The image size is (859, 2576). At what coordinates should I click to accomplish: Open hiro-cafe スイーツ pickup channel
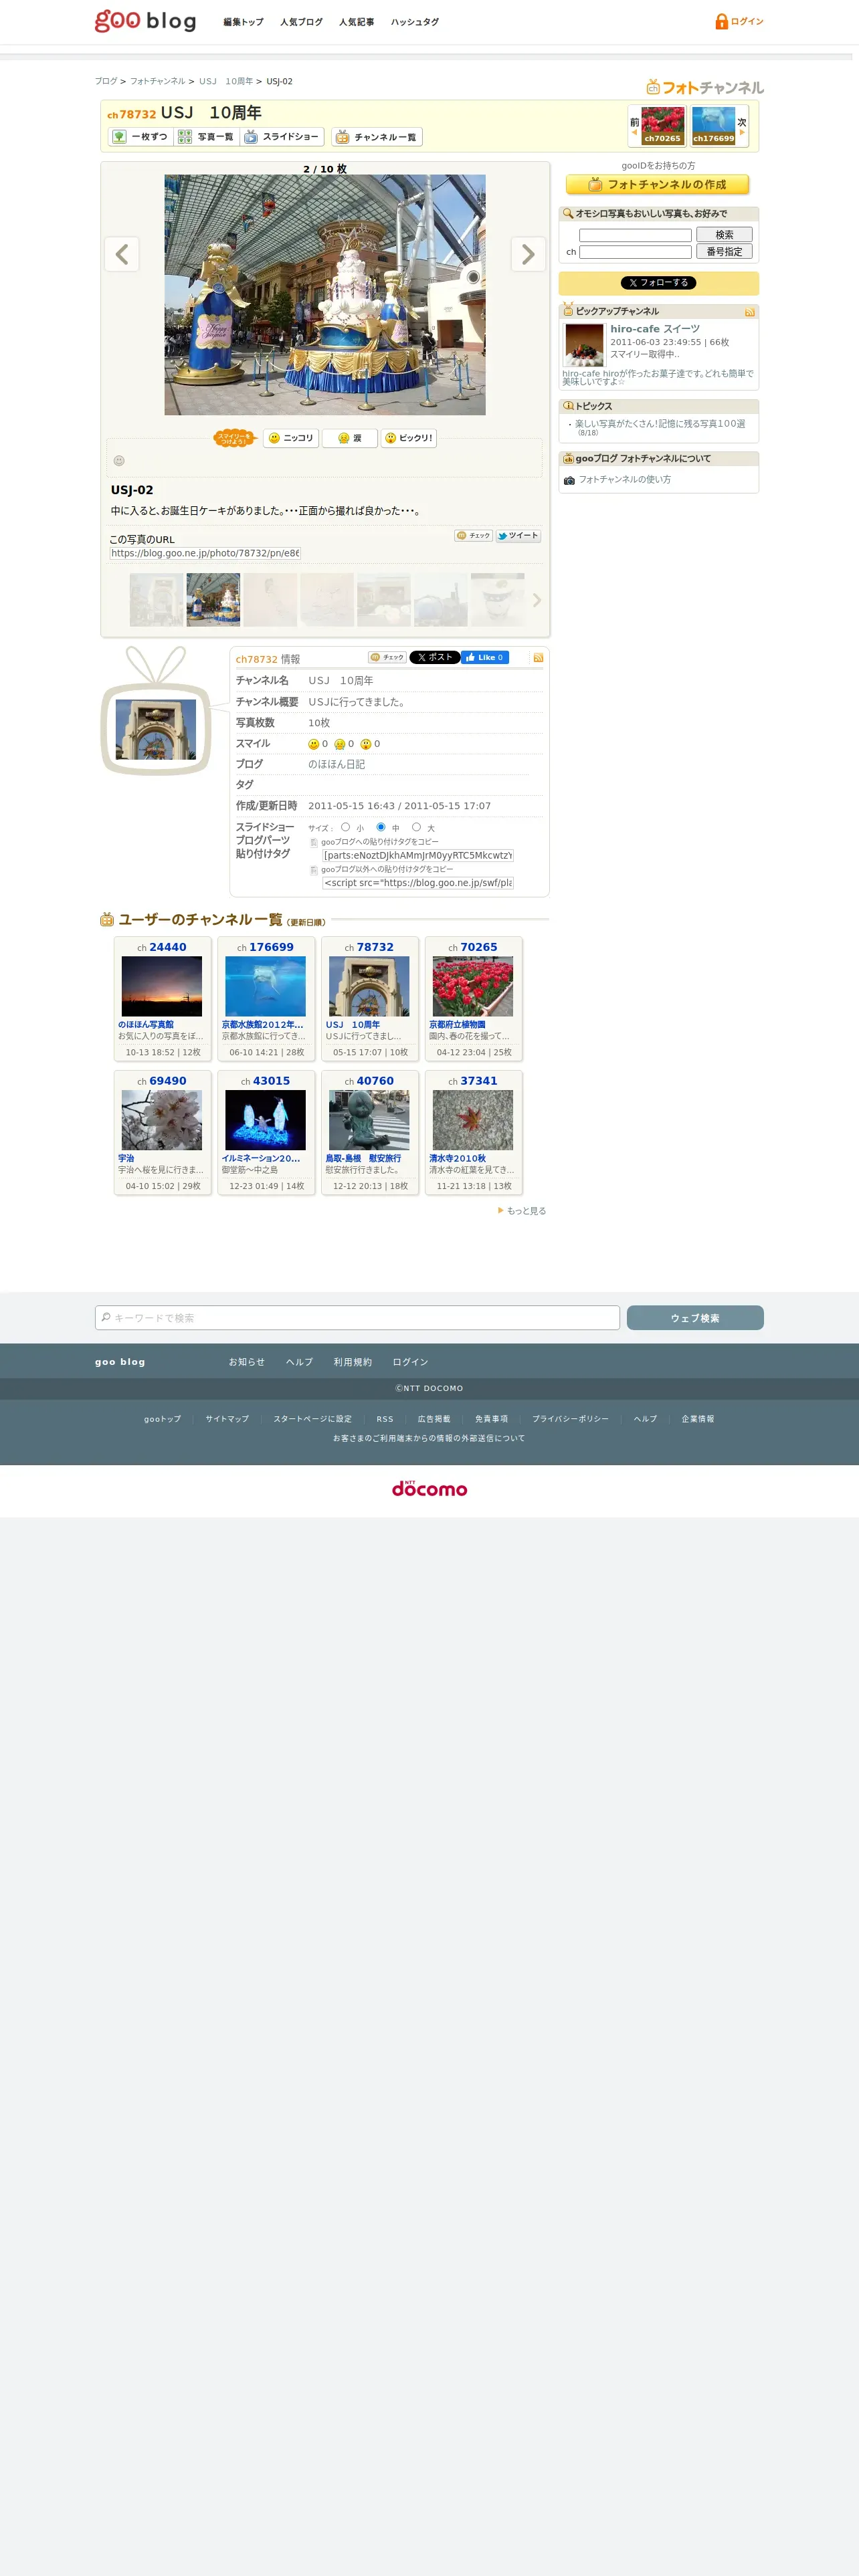pos(655,329)
